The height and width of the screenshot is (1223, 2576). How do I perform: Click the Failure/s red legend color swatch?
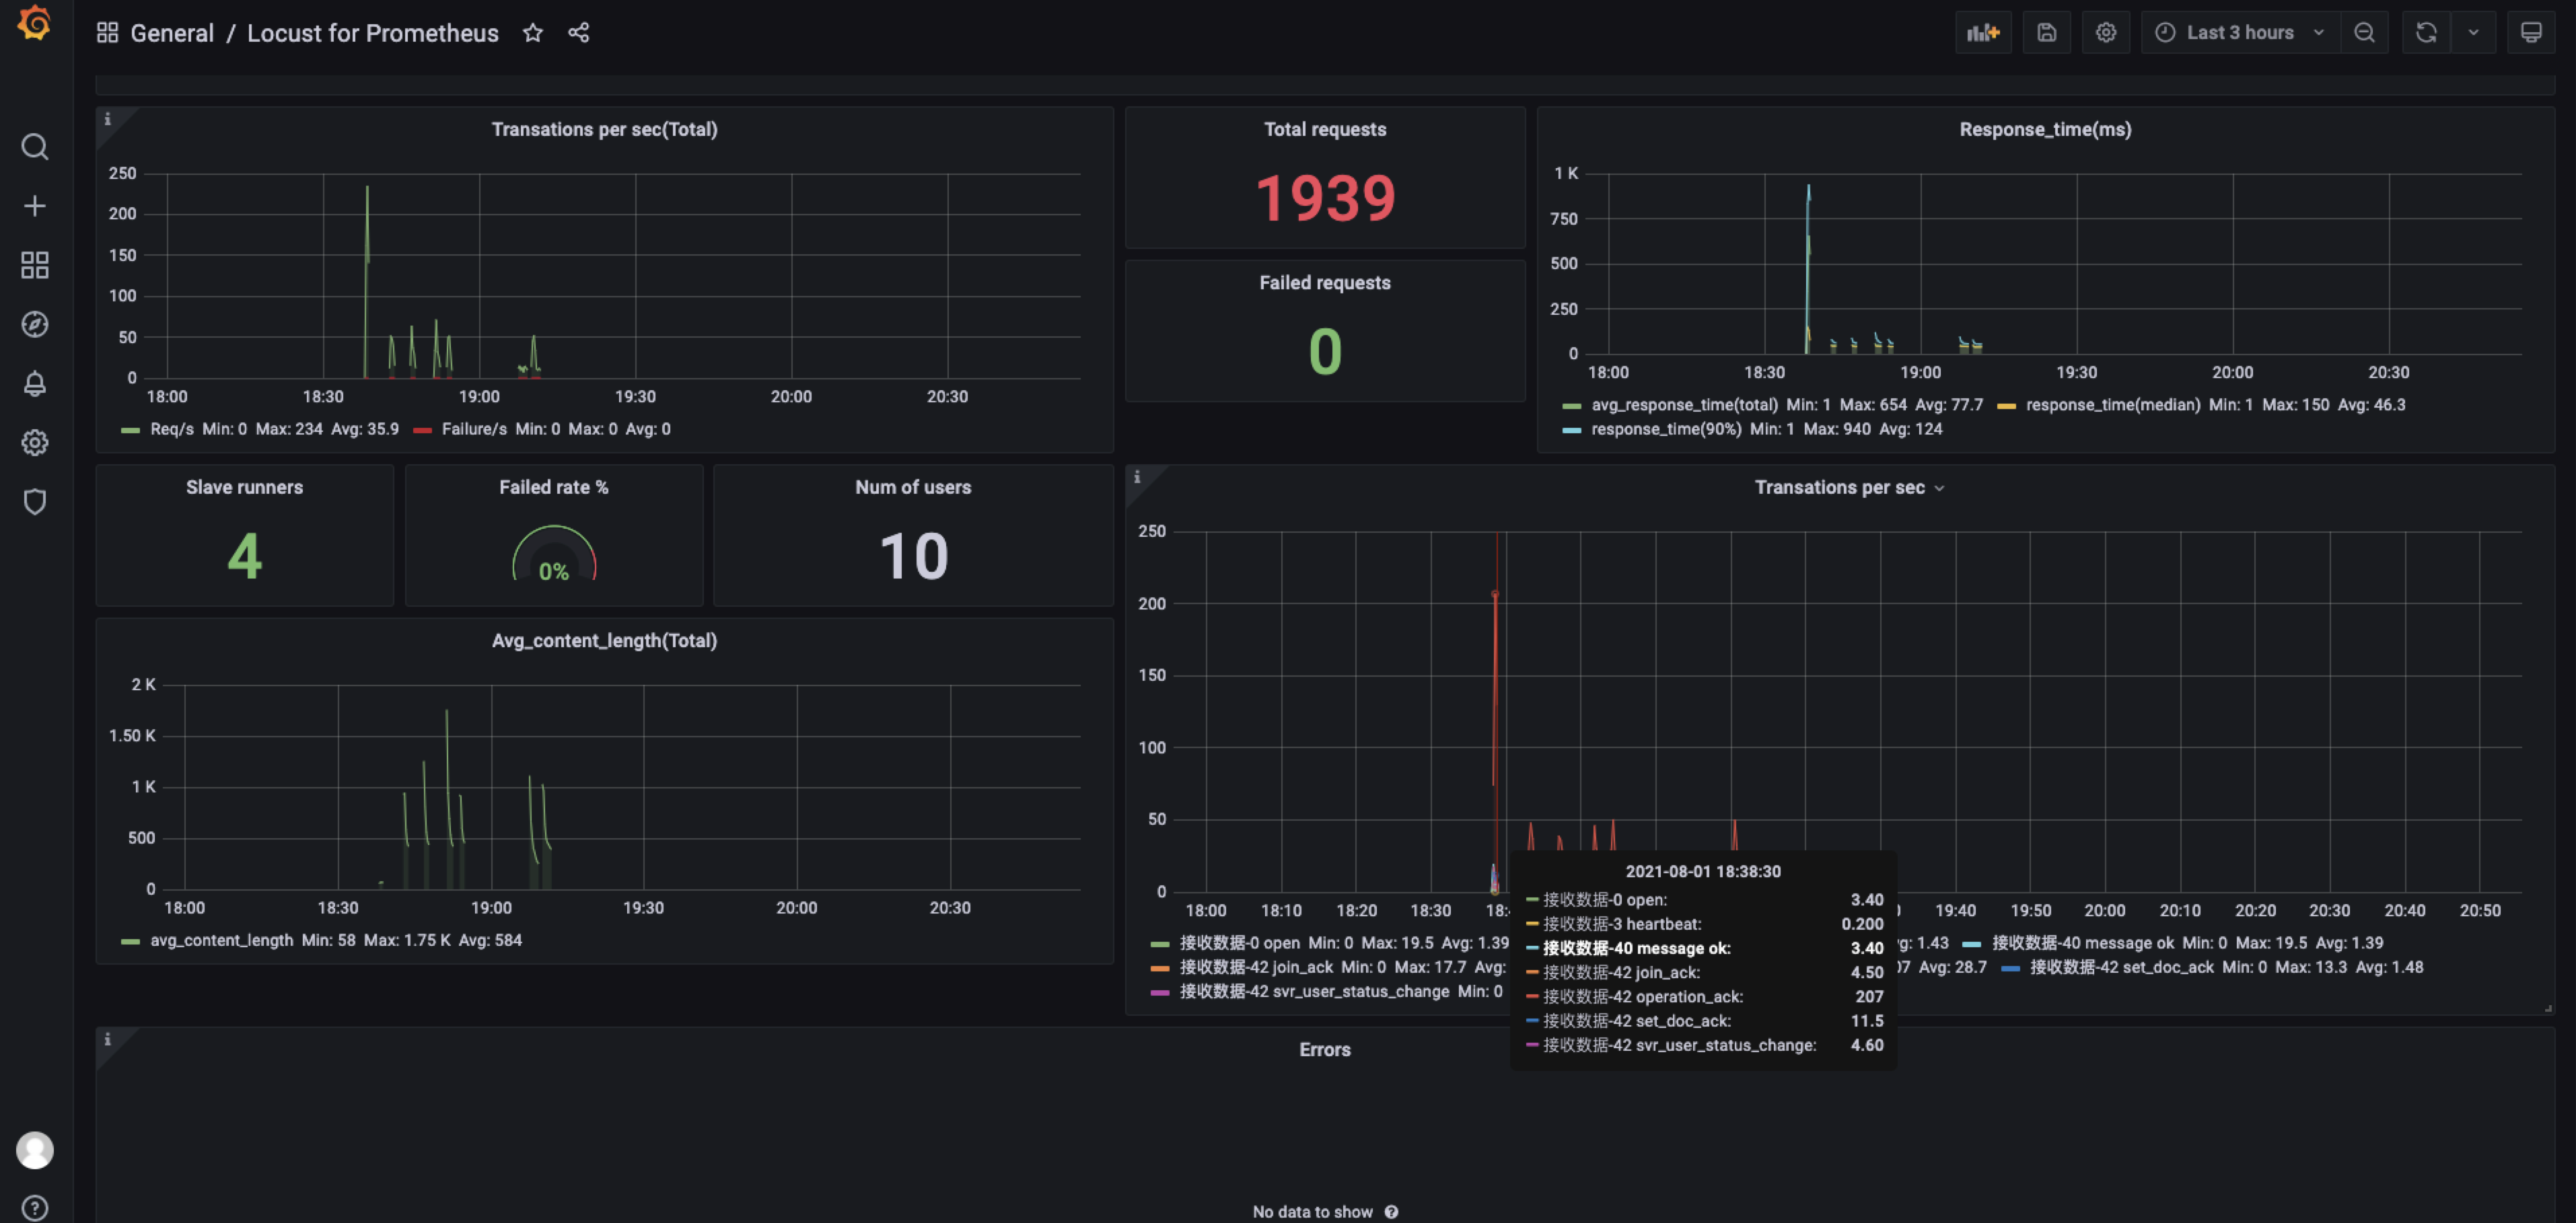tap(422, 430)
